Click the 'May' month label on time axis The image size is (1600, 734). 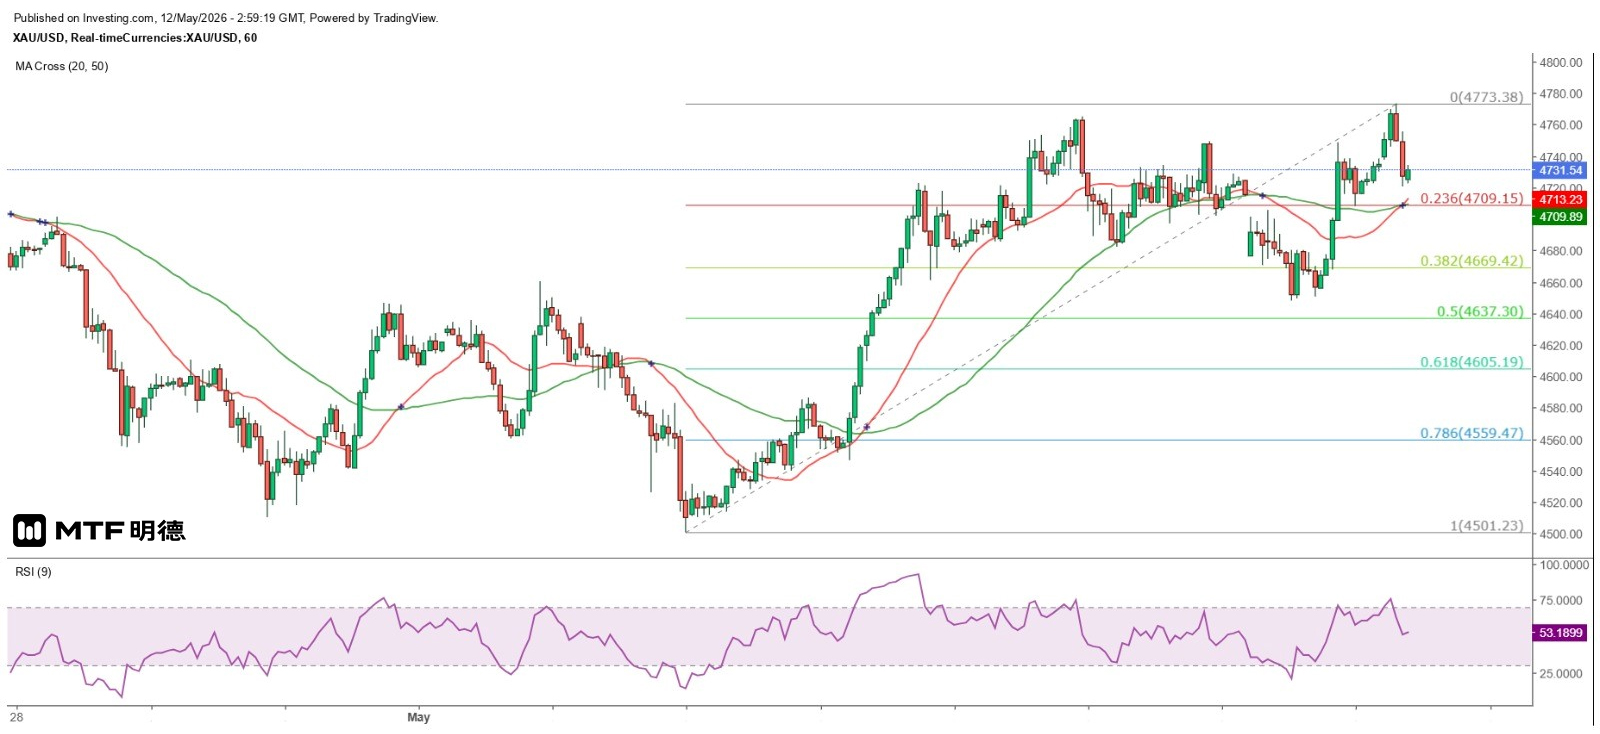point(419,717)
